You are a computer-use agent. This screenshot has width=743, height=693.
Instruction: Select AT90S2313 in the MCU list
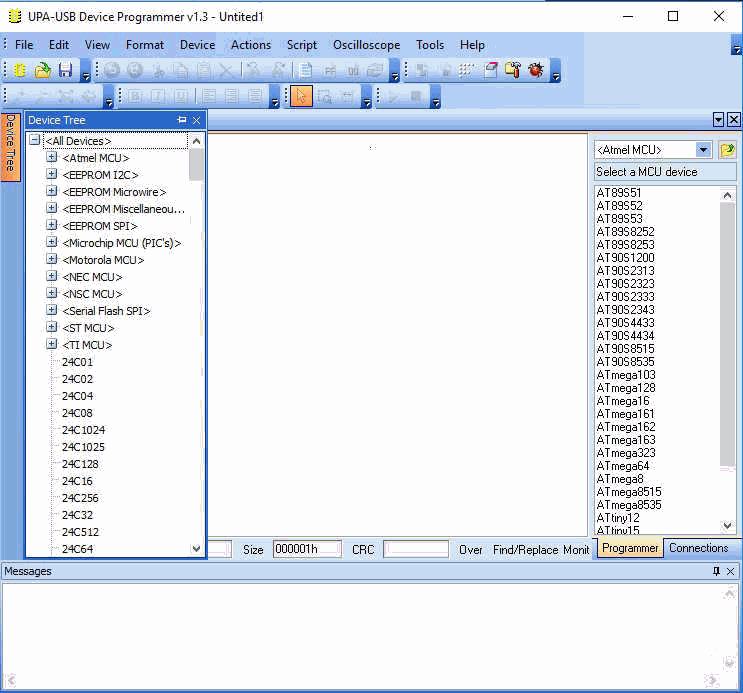[x=625, y=271]
